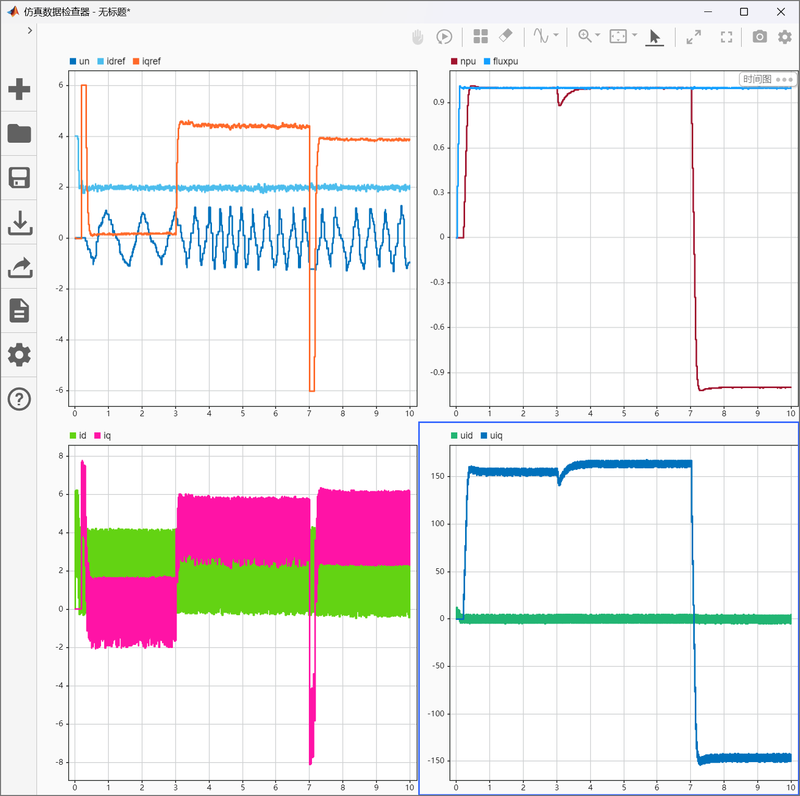Open the subplot layout grid icon
The height and width of the screenshot is (796, 800).
[481, 36]
